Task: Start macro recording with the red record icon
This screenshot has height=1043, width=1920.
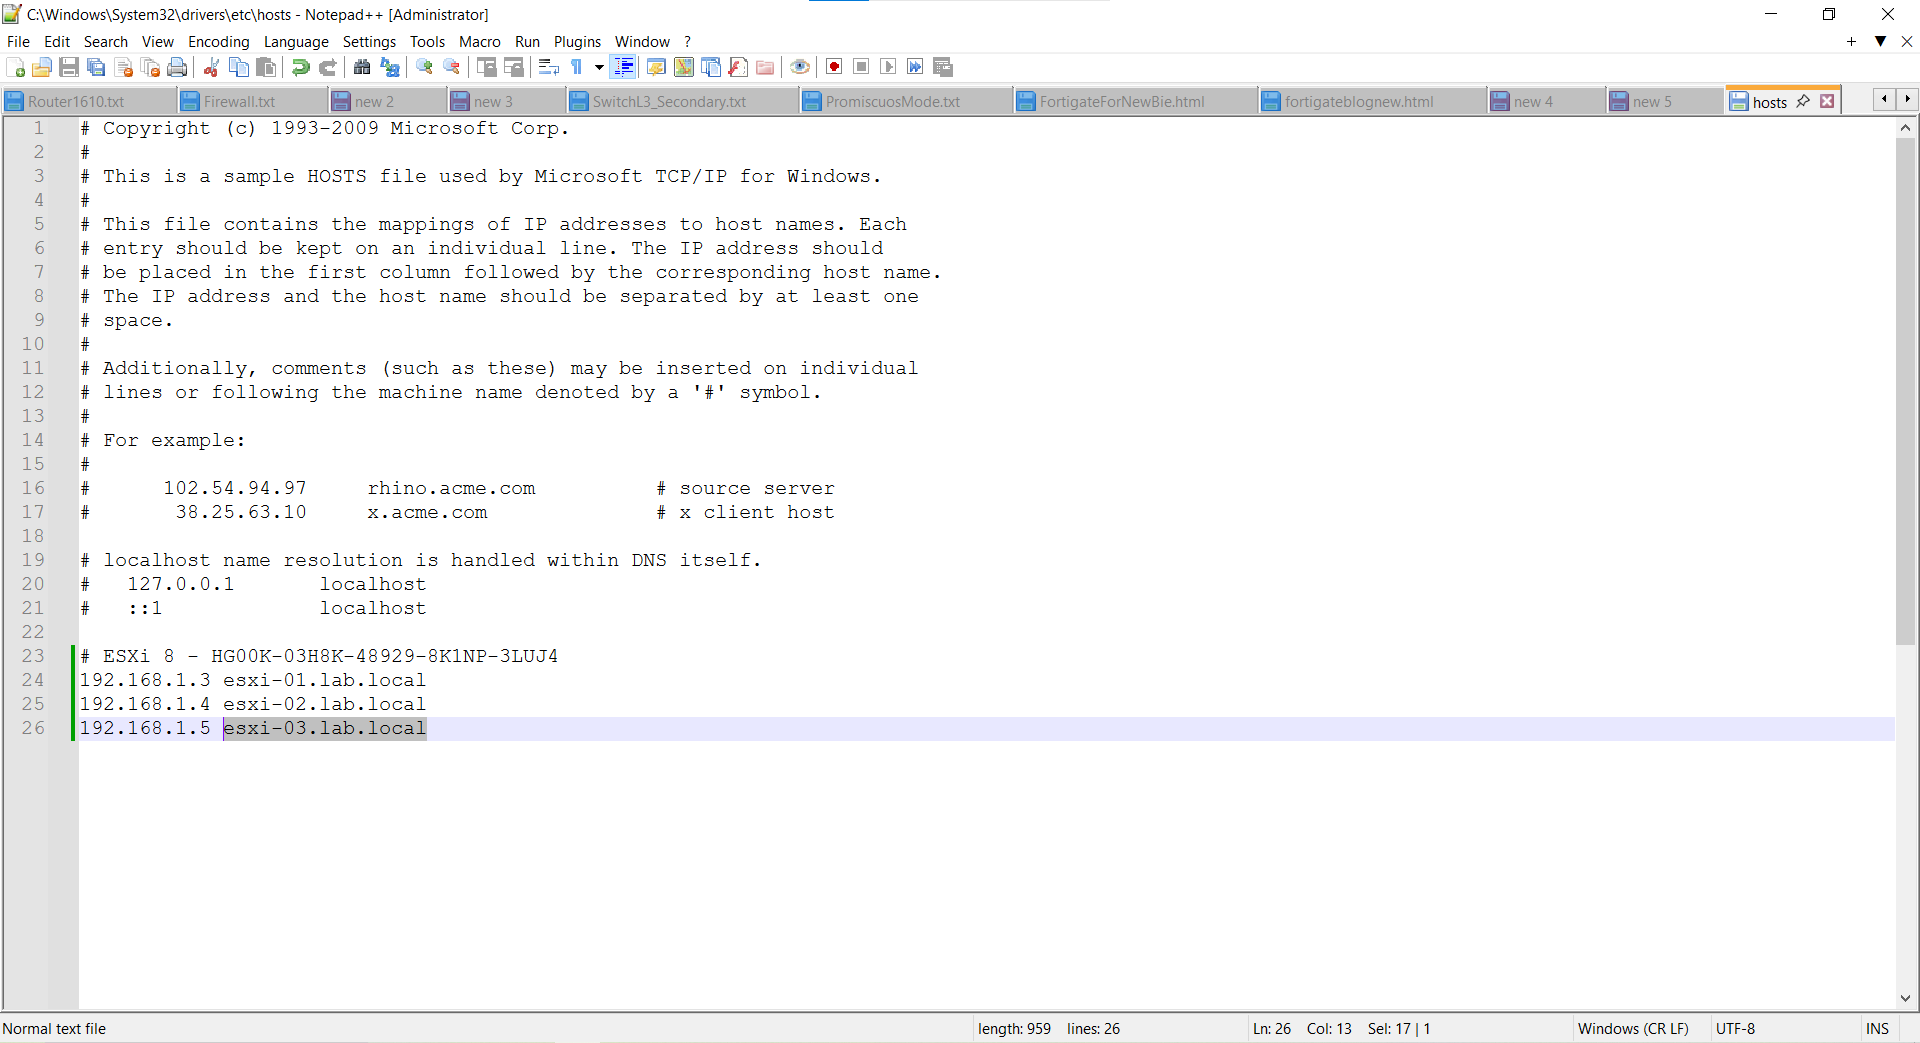Action: point(834,67)
